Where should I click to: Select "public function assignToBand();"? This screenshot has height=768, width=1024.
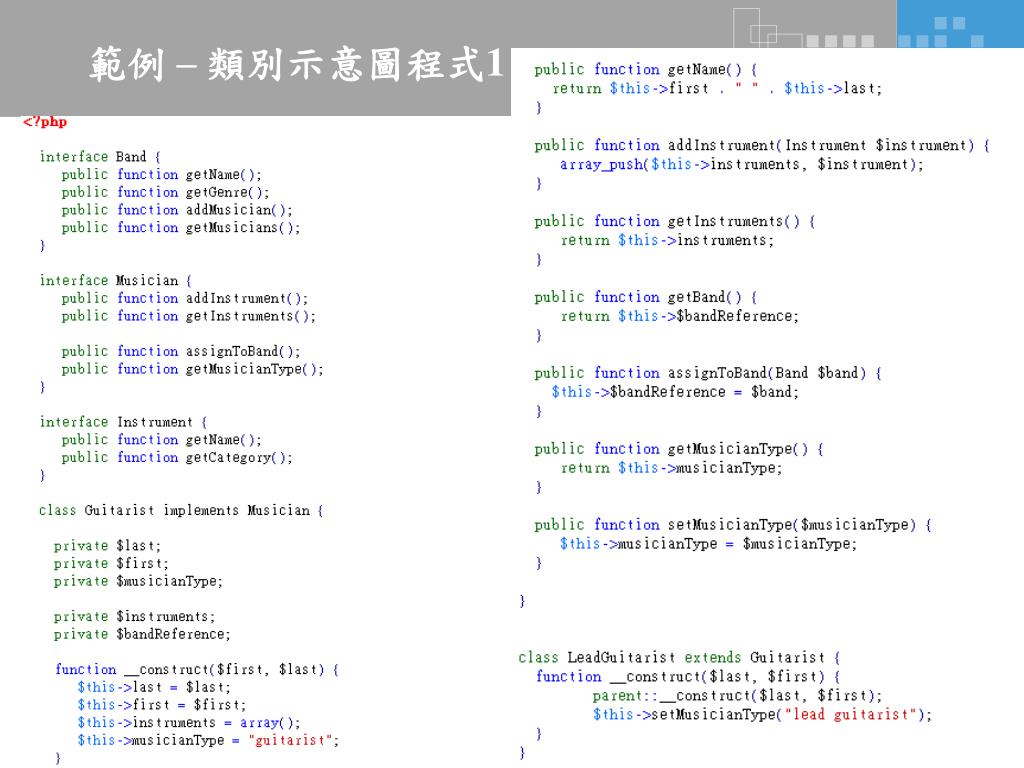click(181, 351)
